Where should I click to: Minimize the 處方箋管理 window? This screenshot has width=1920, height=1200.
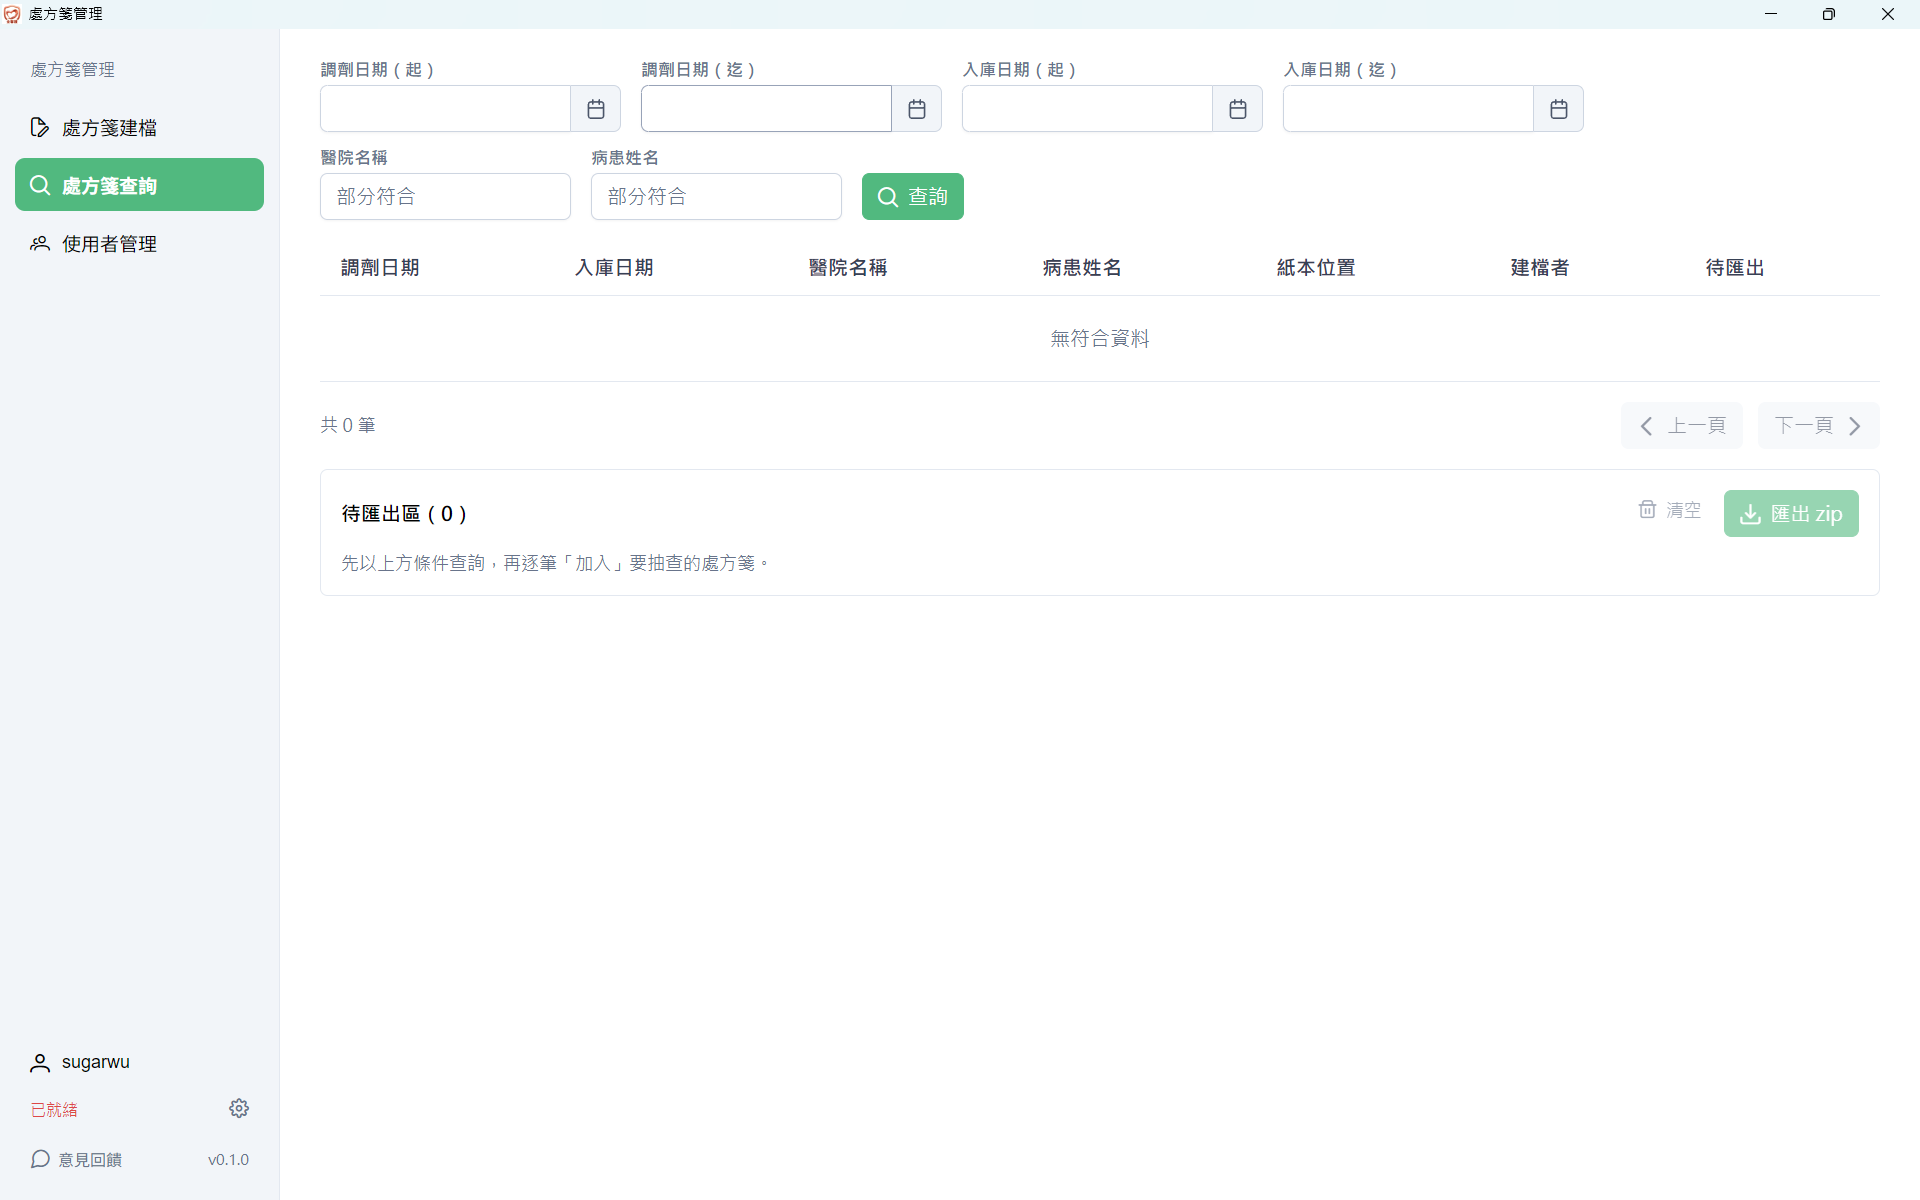pos(1771,14)
